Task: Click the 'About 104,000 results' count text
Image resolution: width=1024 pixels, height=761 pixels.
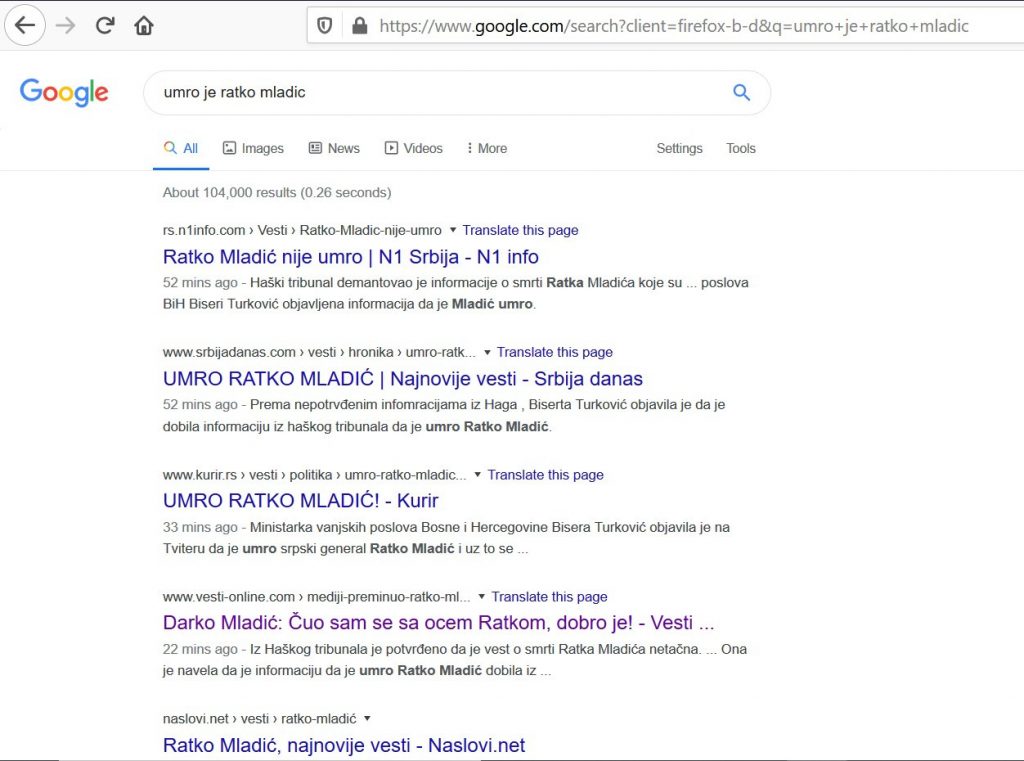Action: coord(277,193)
